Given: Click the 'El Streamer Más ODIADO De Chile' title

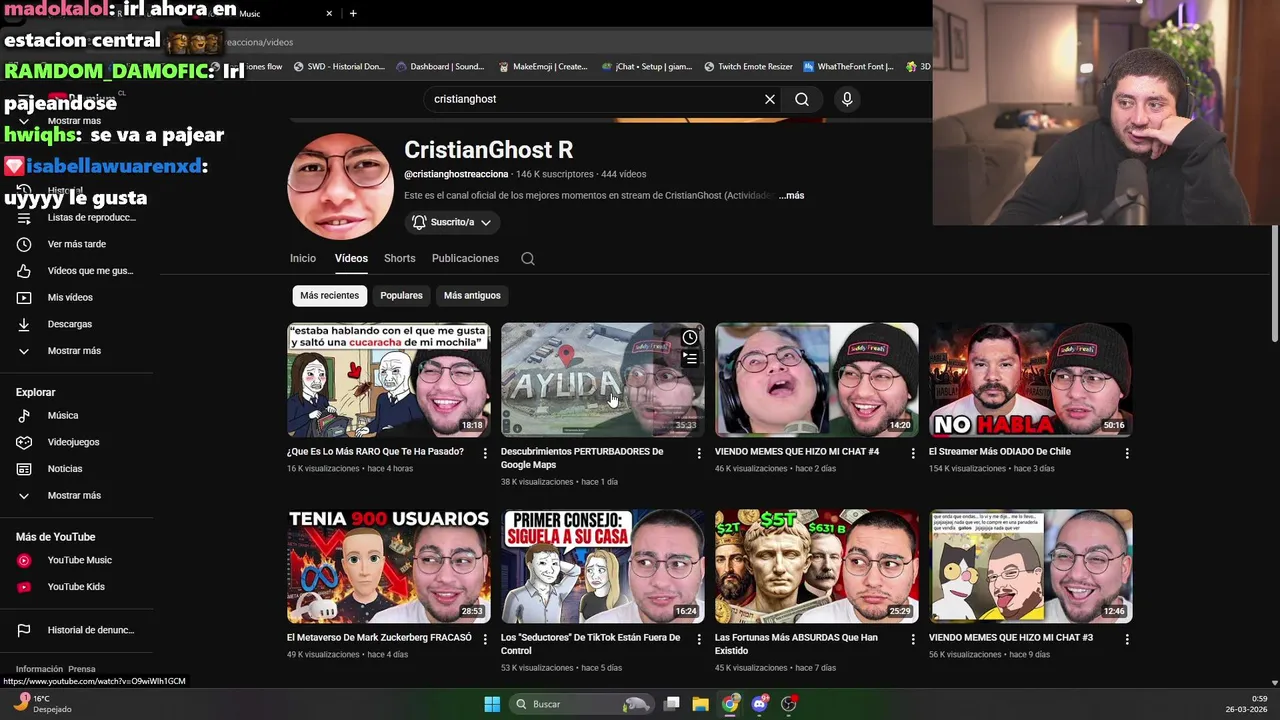Looking at the screenshot, I should click(x=999, y=452).
